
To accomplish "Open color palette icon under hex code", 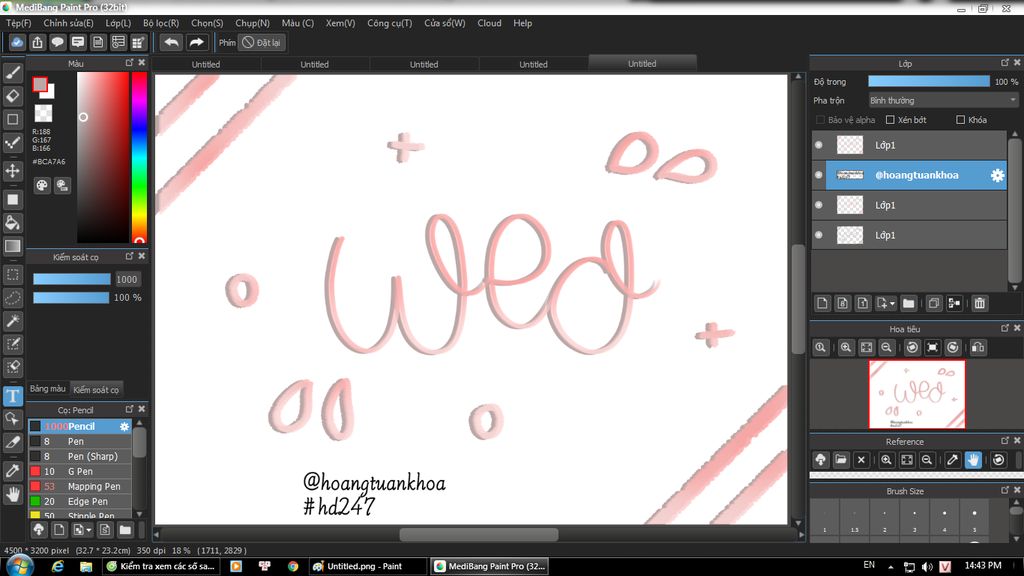I will tap(42, 185).
